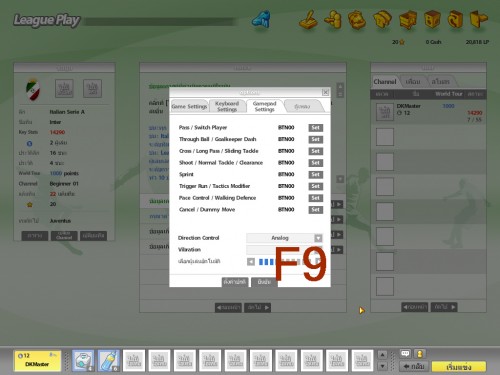500x375 pixels.
Task: Click Set for Cancel / Dummy Move
Action: [x=315, y=210]
